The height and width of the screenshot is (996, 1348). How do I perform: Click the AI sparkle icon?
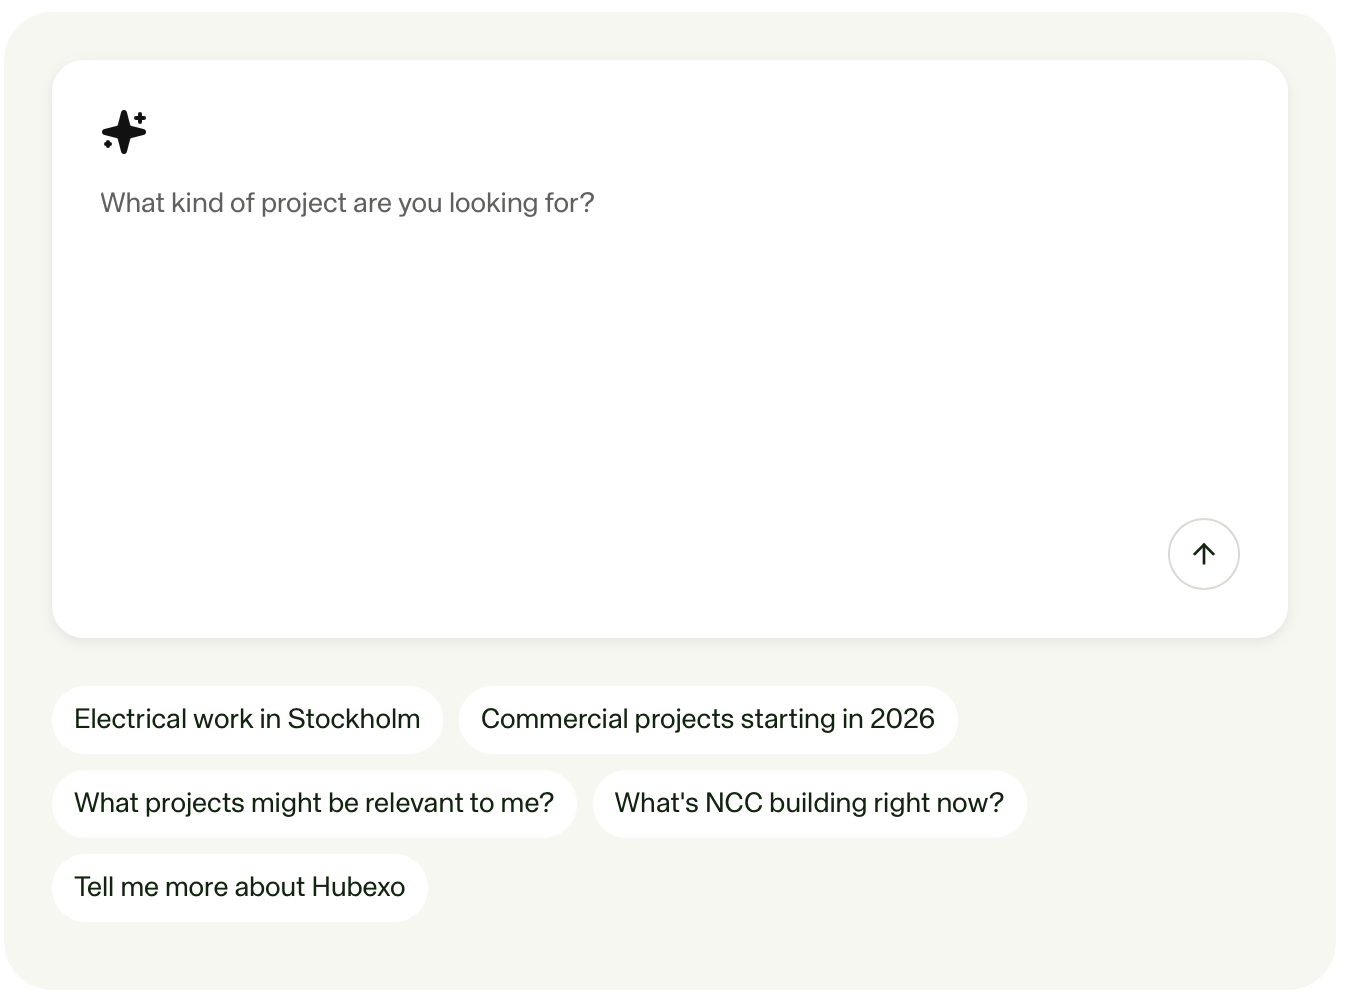pos(124,132)
